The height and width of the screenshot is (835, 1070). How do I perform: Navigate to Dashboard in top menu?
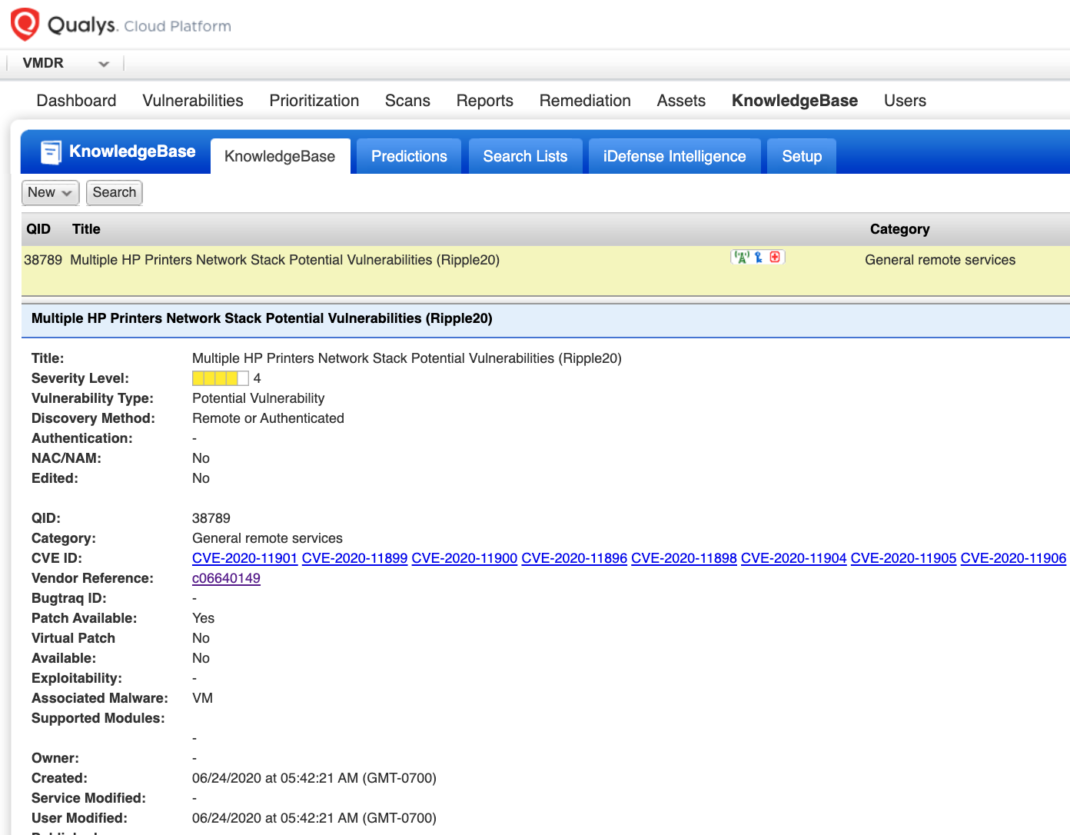tap(76, 100)
